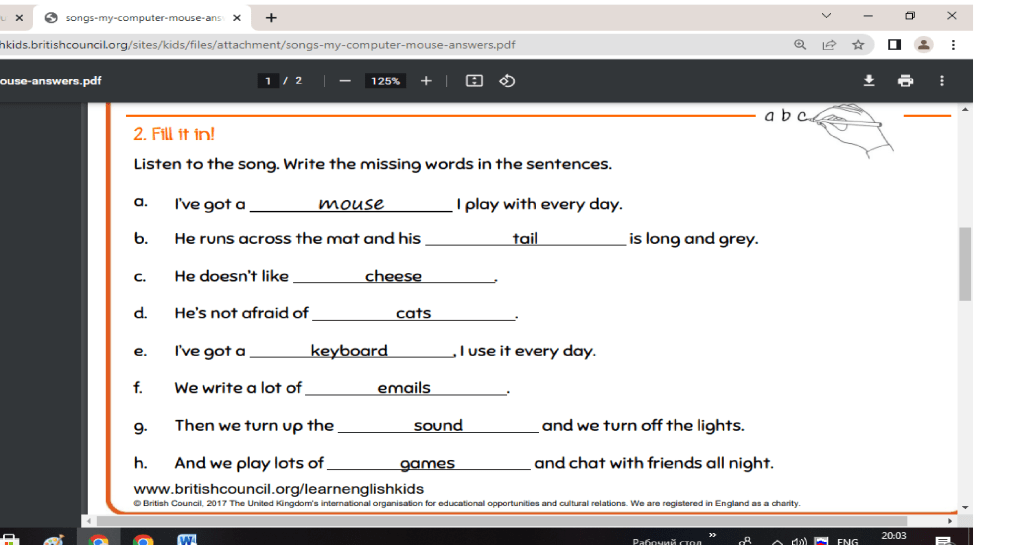
Task: Rotate the PDF counterclockwise
Action: coord(507,81)
